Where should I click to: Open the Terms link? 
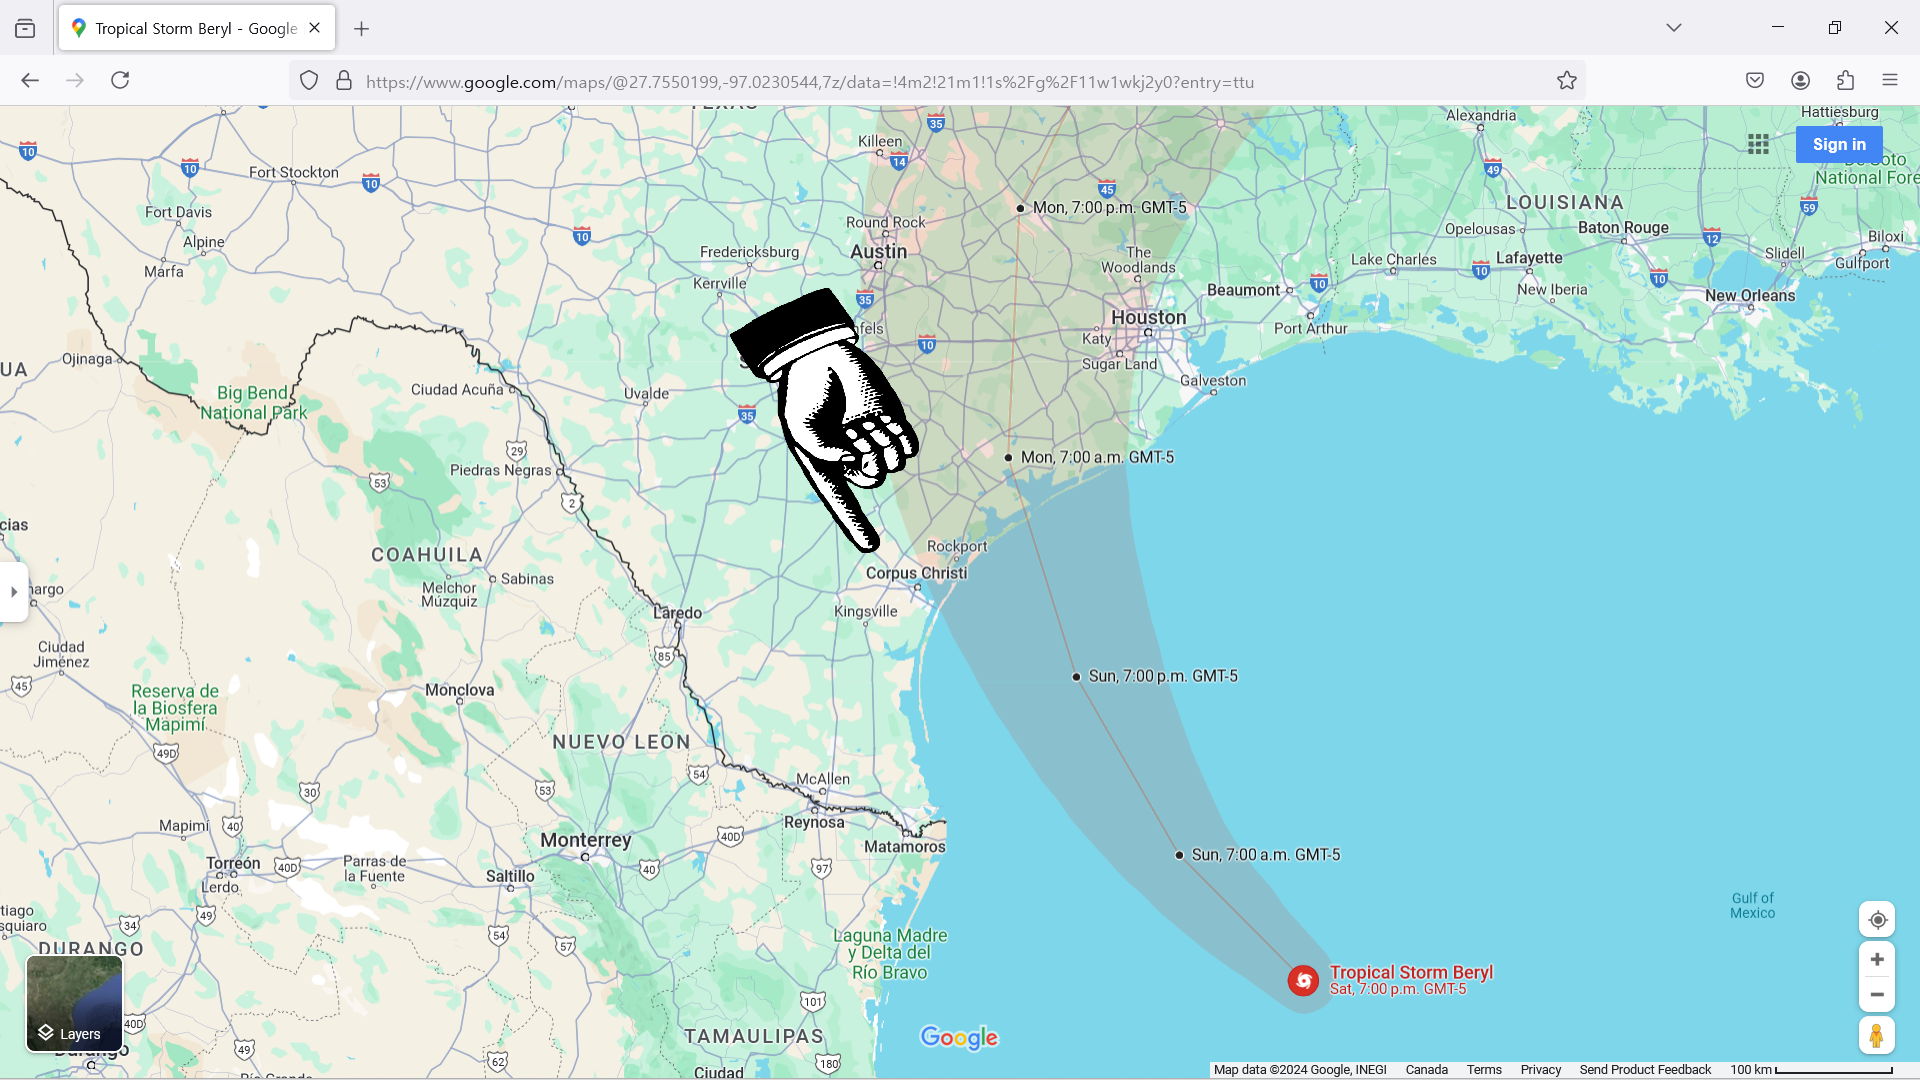1484,1070
